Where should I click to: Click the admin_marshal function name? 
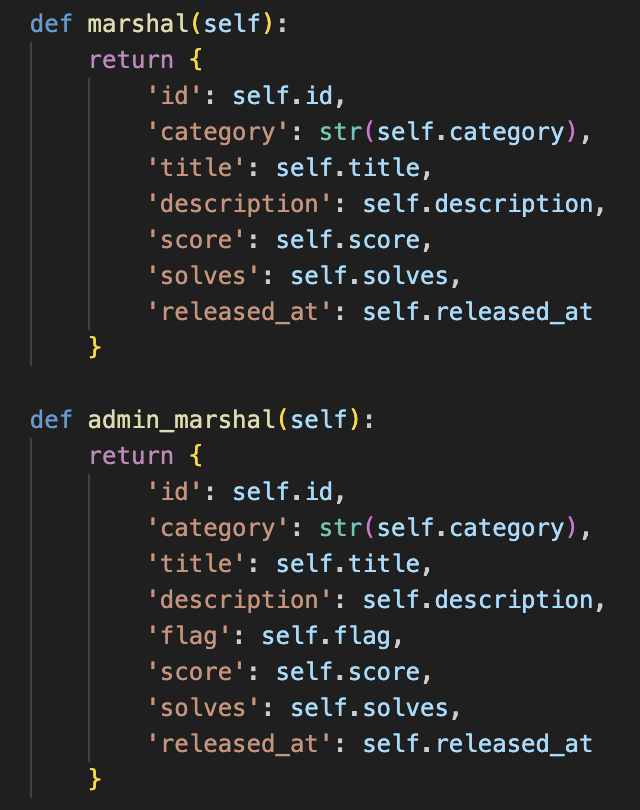click(182, 420)
